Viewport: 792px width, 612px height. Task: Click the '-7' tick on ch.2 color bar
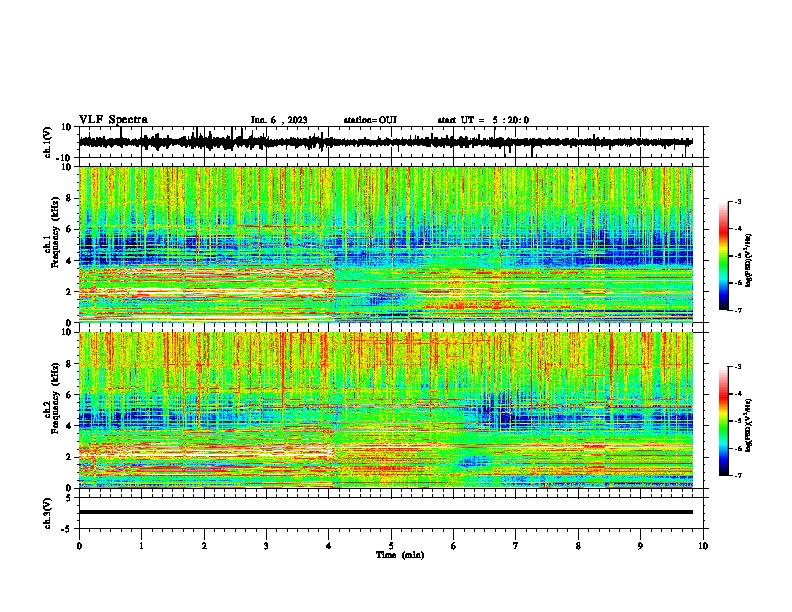(x=738, y=475)
